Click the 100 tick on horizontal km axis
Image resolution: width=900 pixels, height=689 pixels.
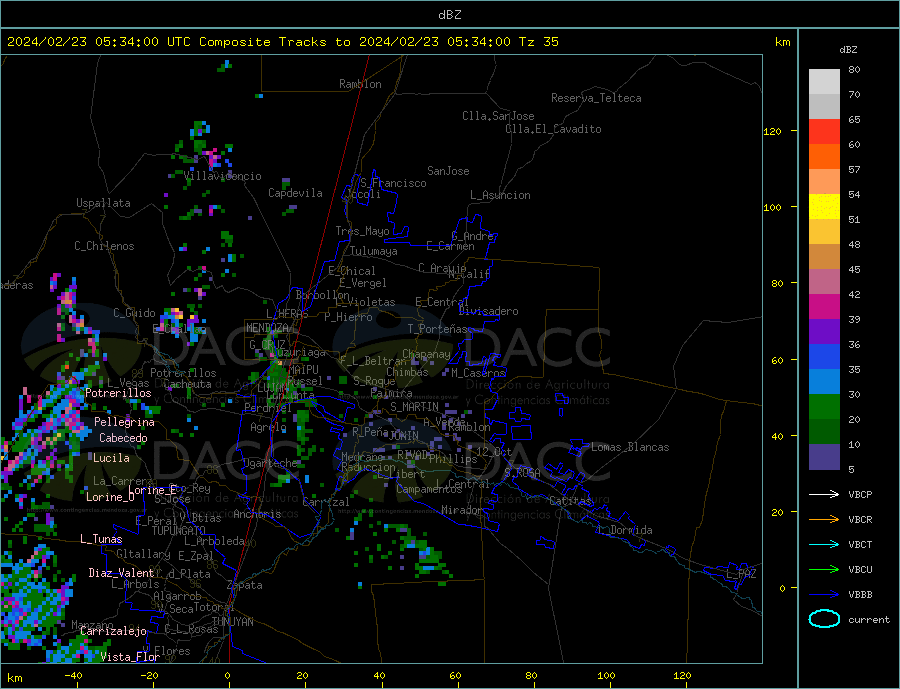(x=607, y=676)
